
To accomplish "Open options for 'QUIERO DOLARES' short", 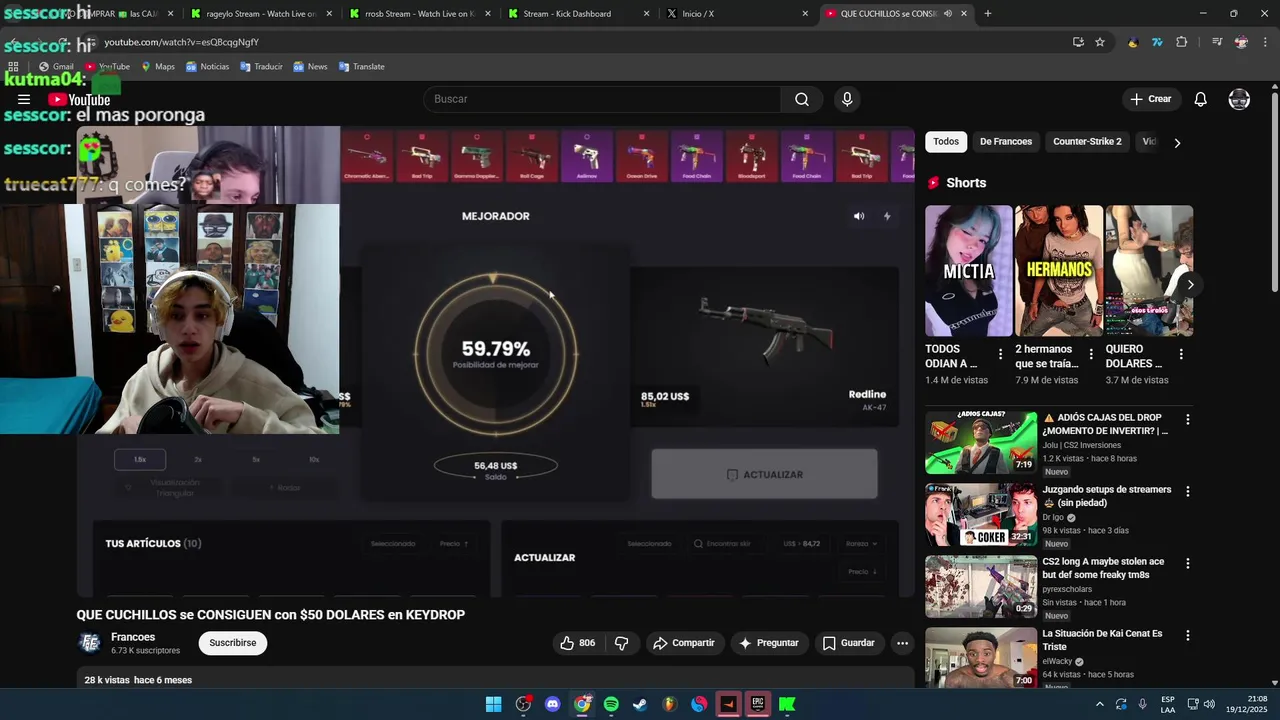I will [1181, 354].
